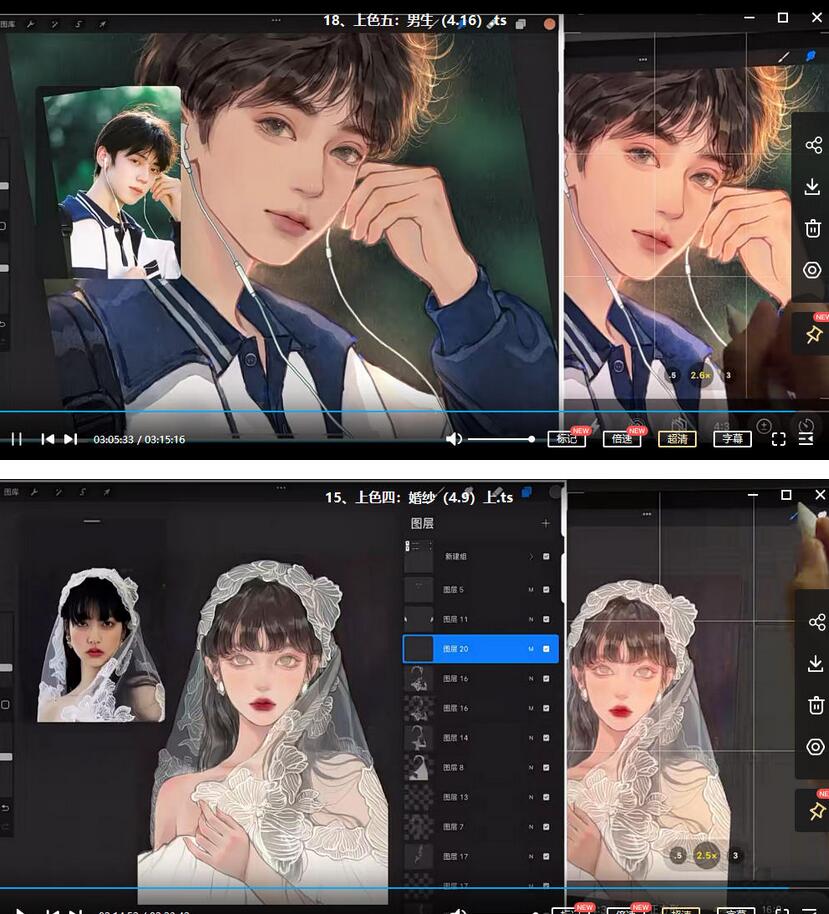829x914 pixels.
Task: Click the circular record icon in bottom player
Action: [x=816, y=747]
